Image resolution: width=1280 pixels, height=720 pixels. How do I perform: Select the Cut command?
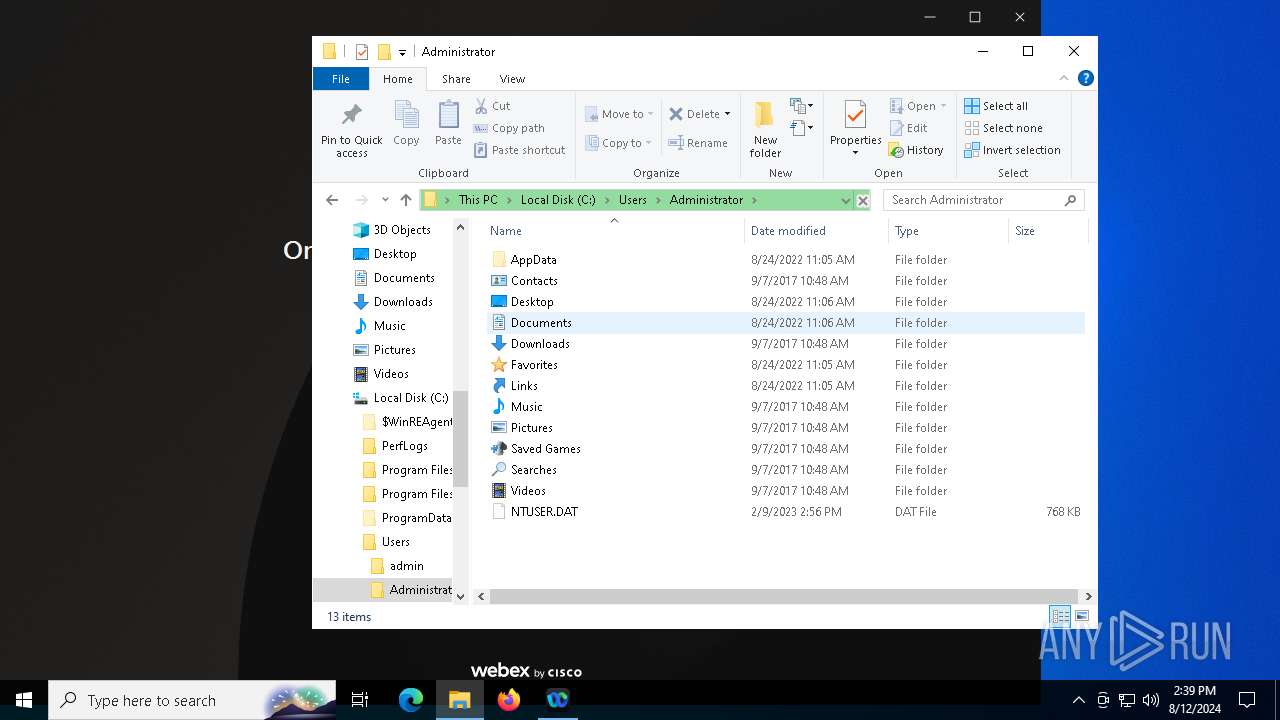[493, 106]
